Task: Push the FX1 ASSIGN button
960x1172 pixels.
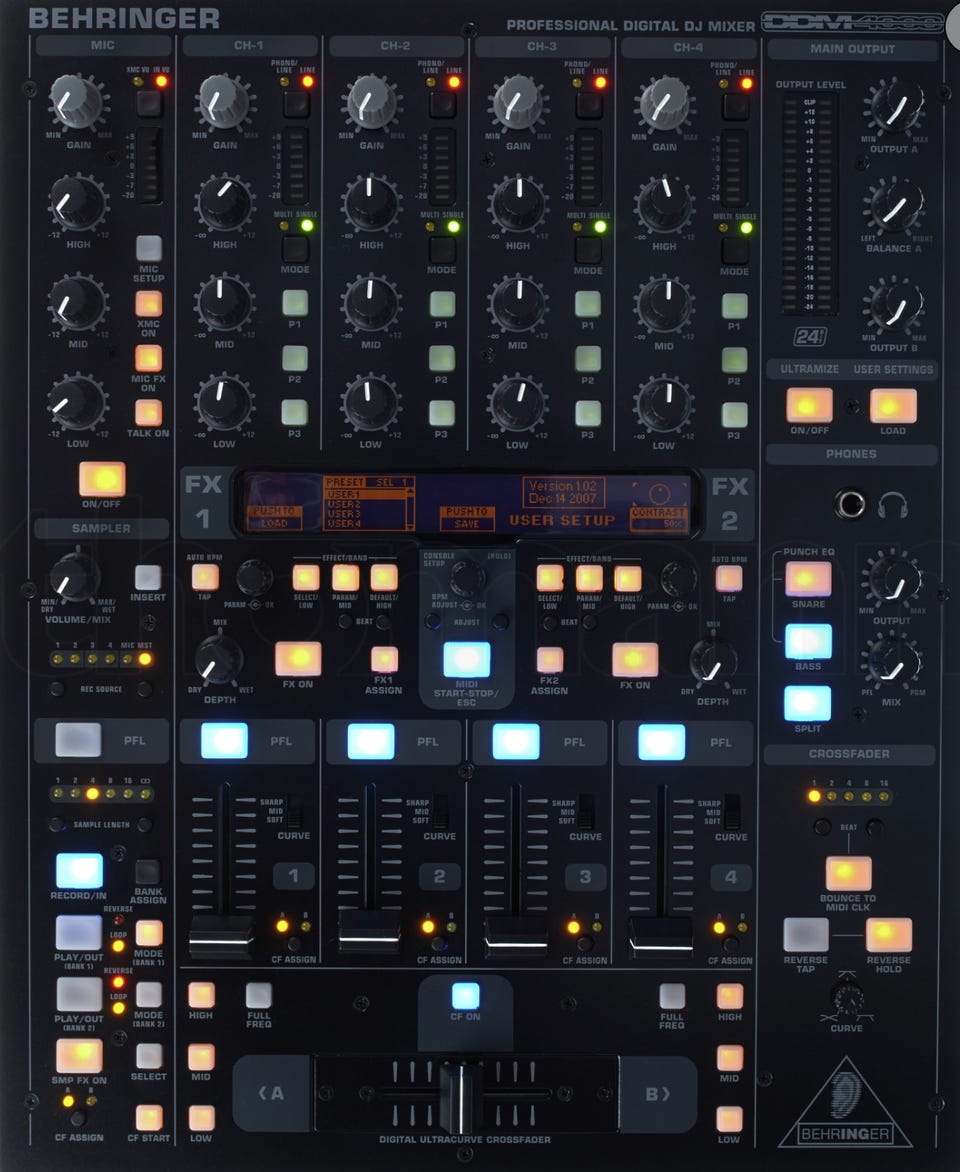Action: pyautogui.click(x=384, y=659)
